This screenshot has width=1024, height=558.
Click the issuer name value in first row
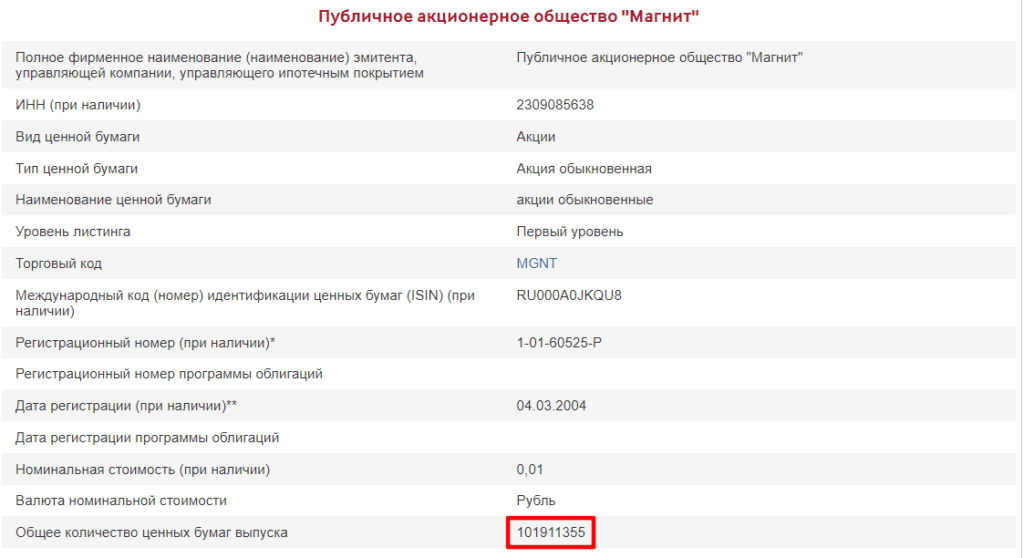pyautogui.click(x=660, y=57)
